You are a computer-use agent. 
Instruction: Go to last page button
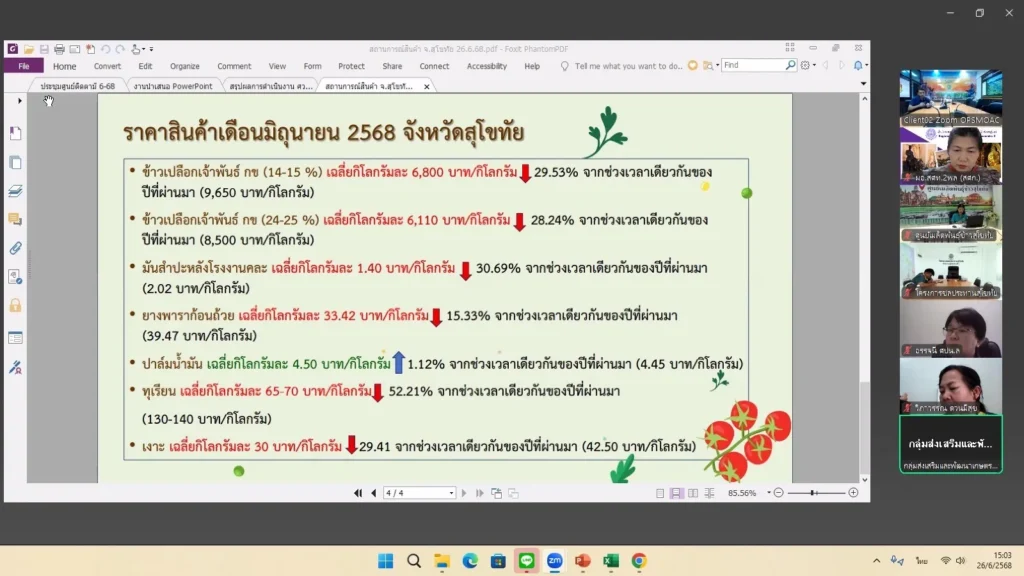(479, 493)
